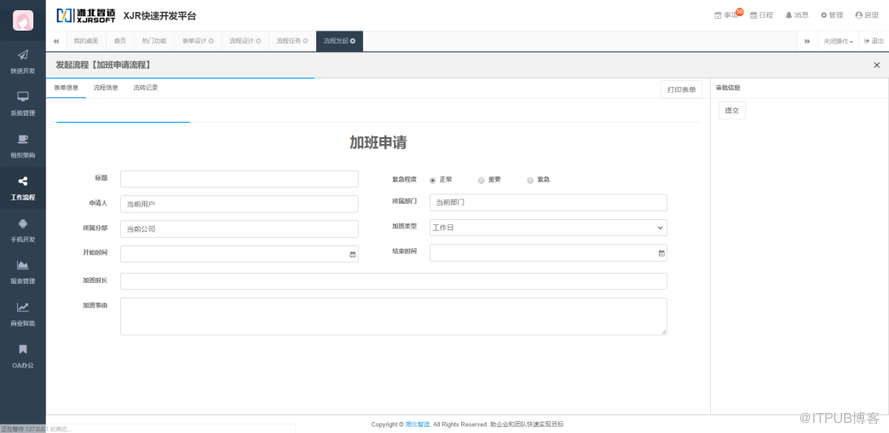Click the 标题 input field
889x433 pixels.
click(239, 179)
